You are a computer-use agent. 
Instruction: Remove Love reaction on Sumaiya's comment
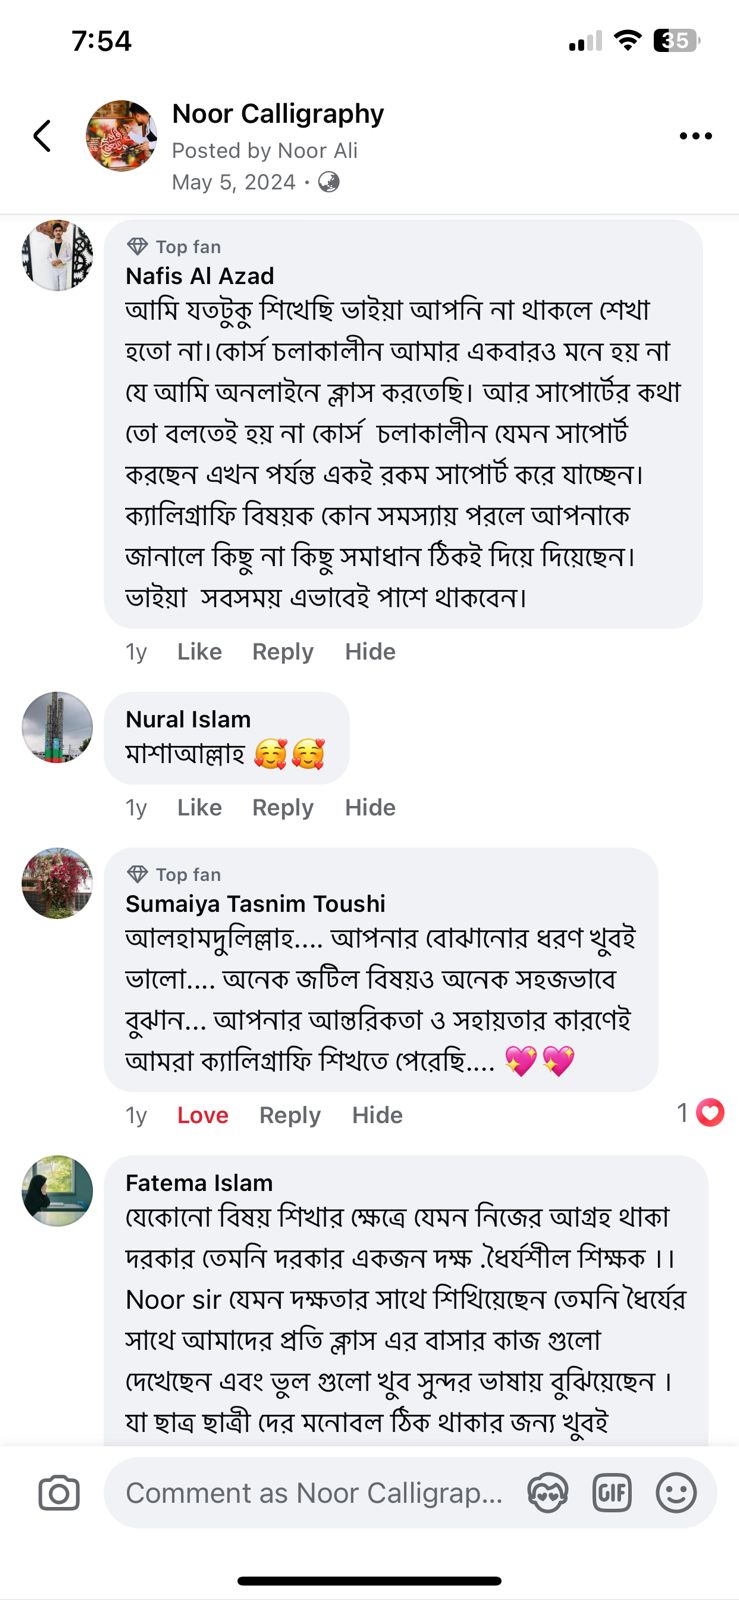(202, 1116)
